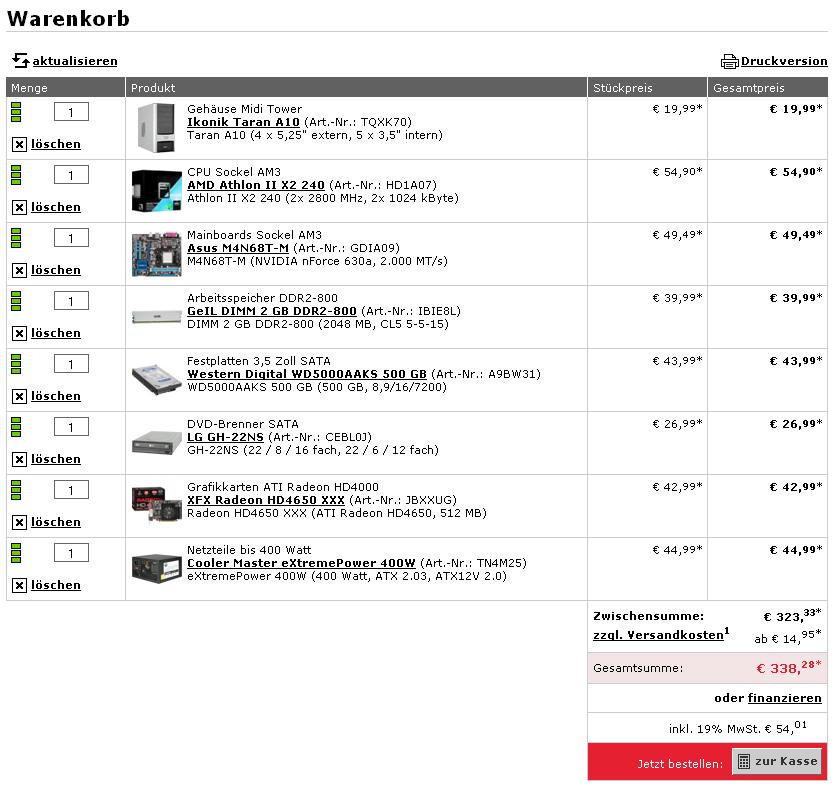Click green availability bars for Western Digital drive

tap(16, 364)
